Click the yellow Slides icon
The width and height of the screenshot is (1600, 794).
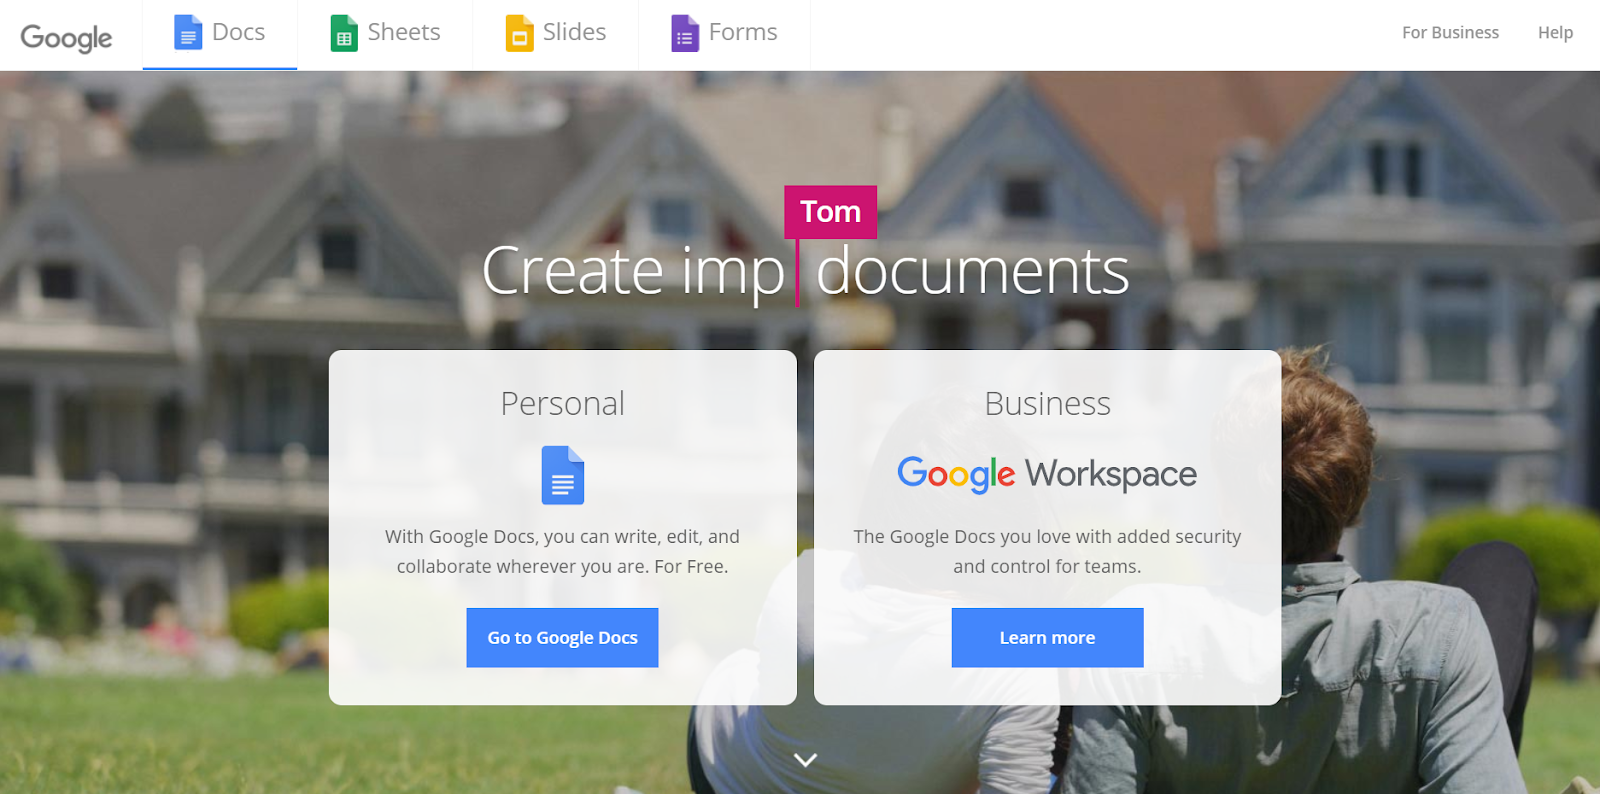tap(519, 33)
